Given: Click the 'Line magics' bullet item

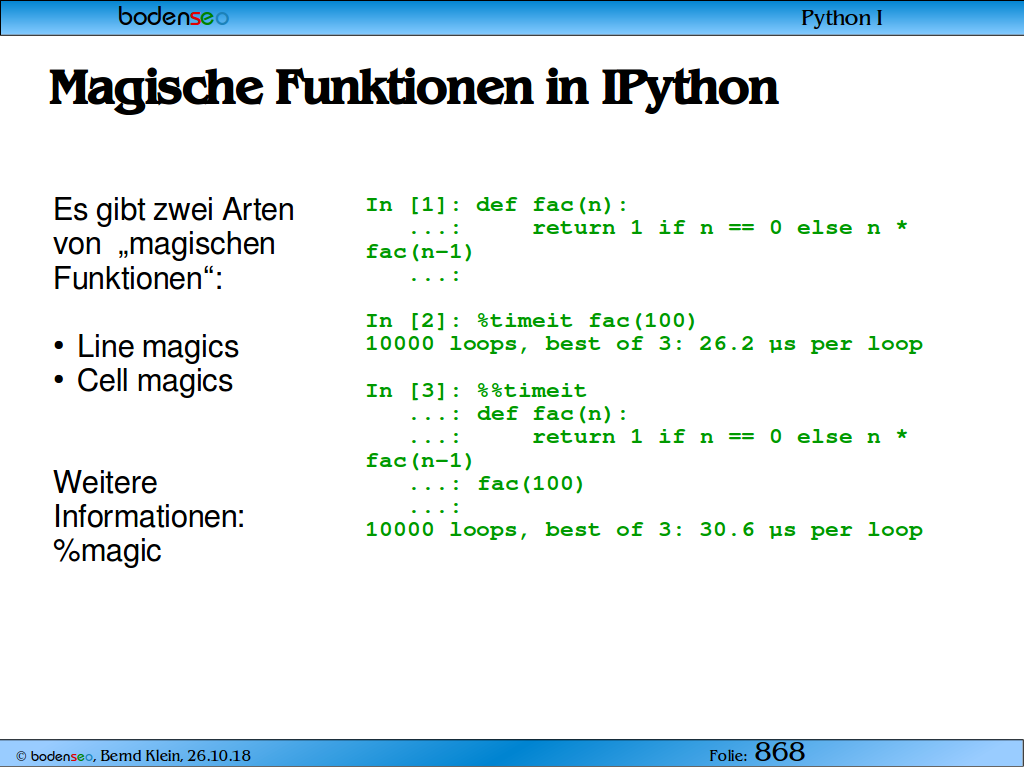Looking at the screenshot, I should point(157,346).
